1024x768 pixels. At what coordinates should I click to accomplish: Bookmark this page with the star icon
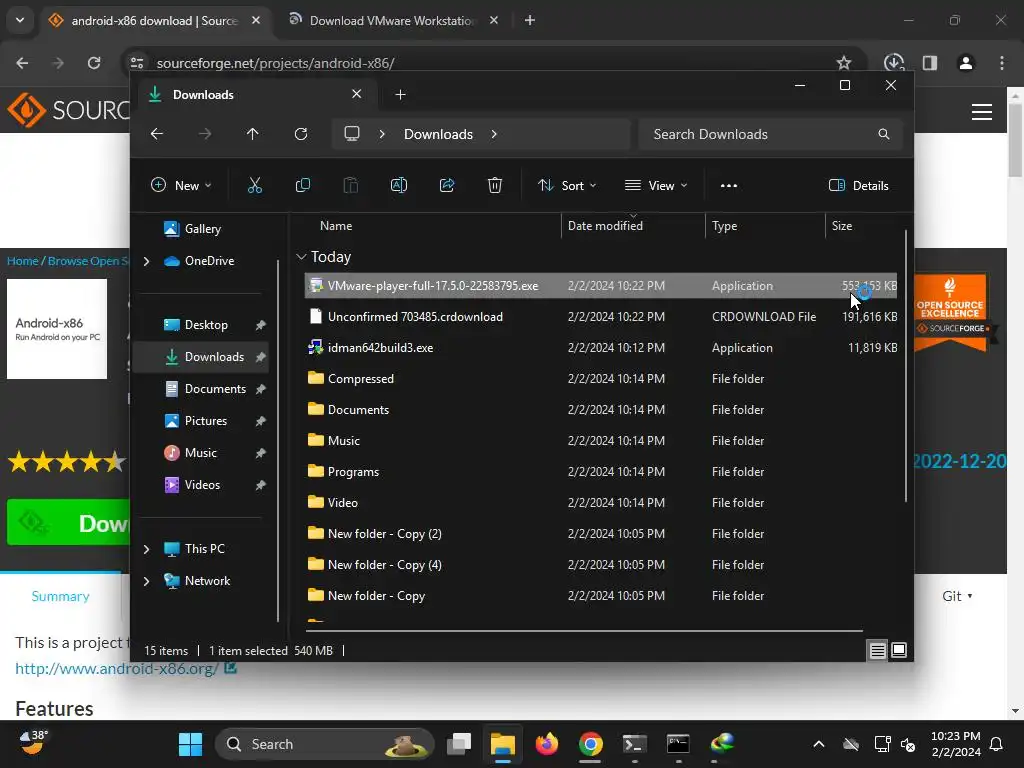point(844,63)
